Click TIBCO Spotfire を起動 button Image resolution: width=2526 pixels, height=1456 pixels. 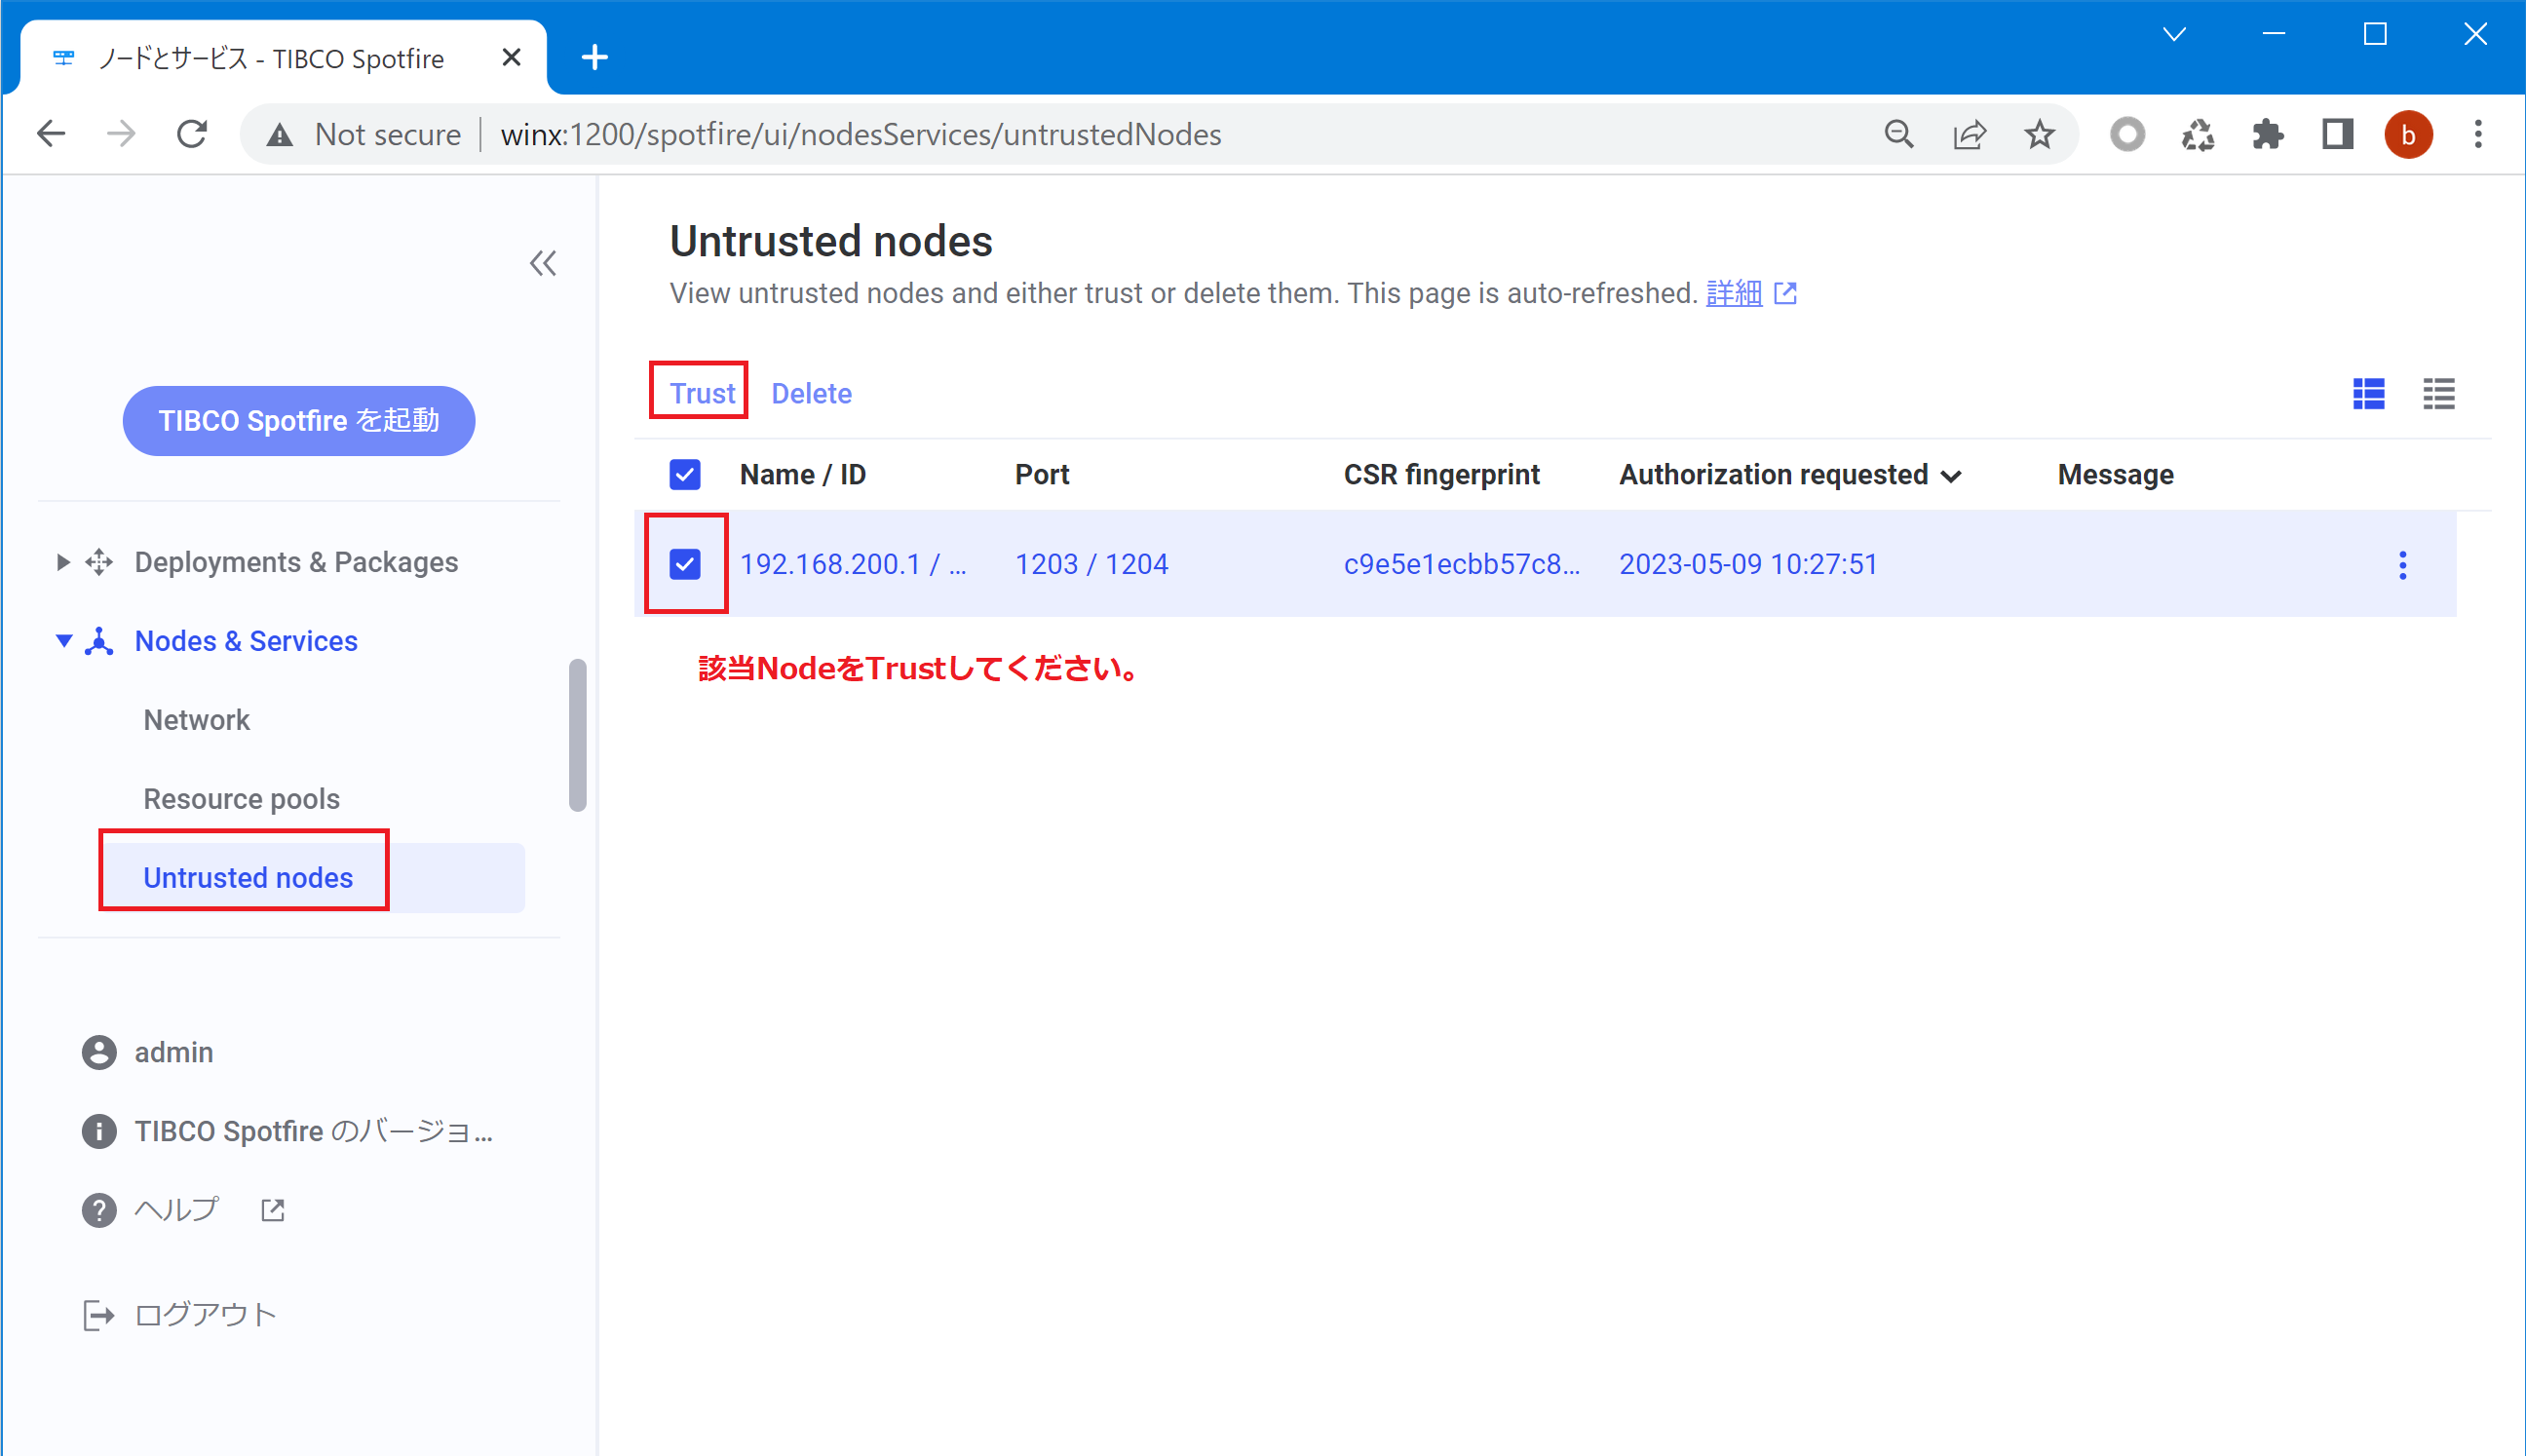(299, 421)
